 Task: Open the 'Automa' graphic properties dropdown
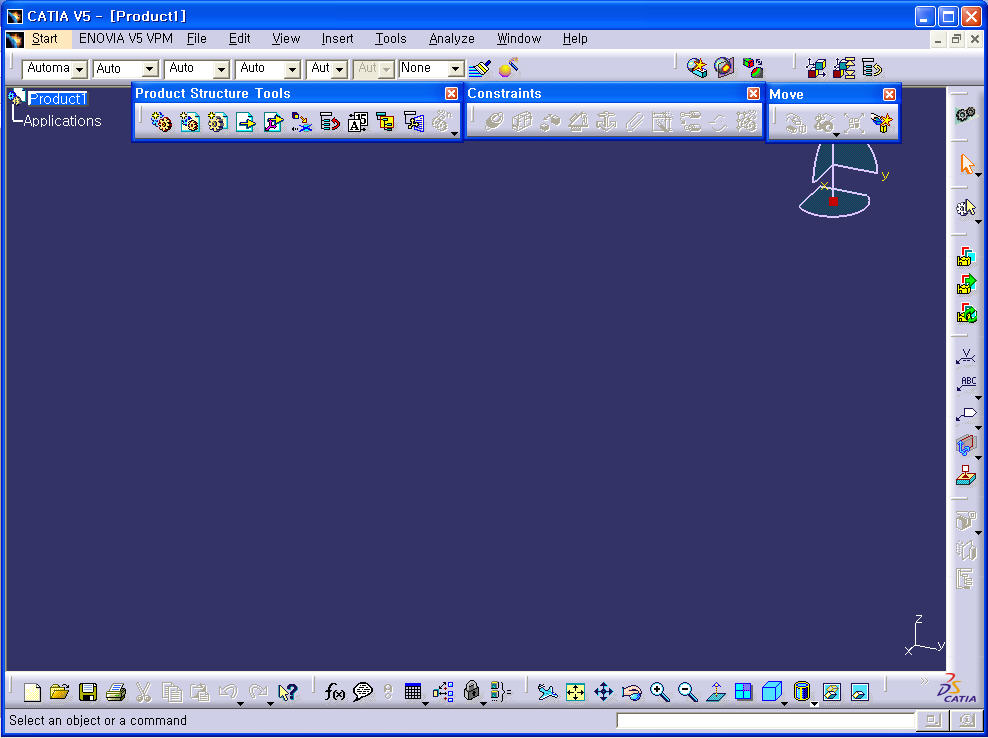pyautogui.click(x=79, y=69)
